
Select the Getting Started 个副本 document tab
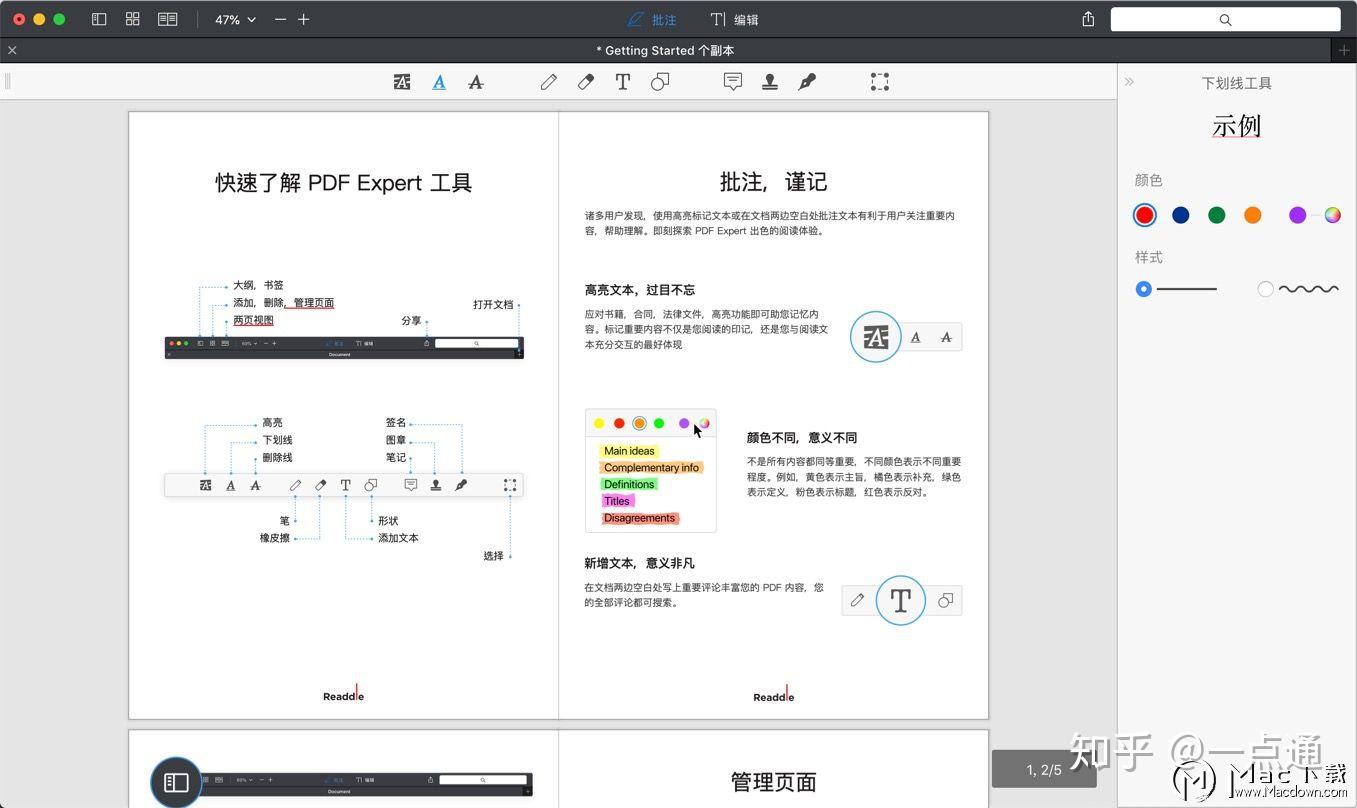[x=666, y=50]
